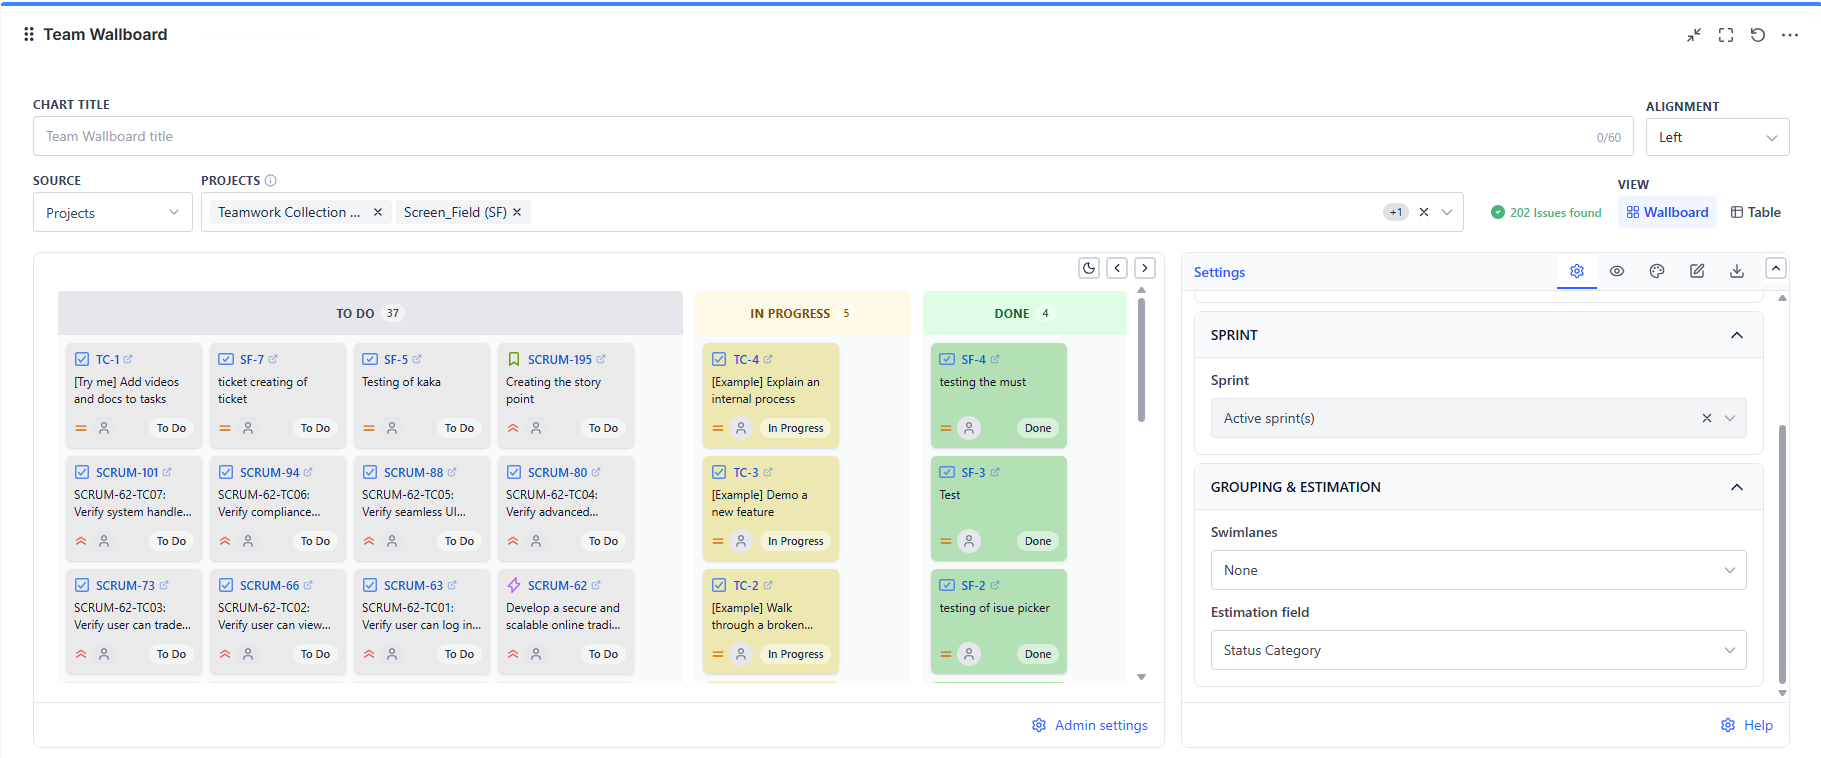Viewport: 1821px width, 758px height.
Task: Refresh the Team Wallboard gadget
Action: (1758, 35)
